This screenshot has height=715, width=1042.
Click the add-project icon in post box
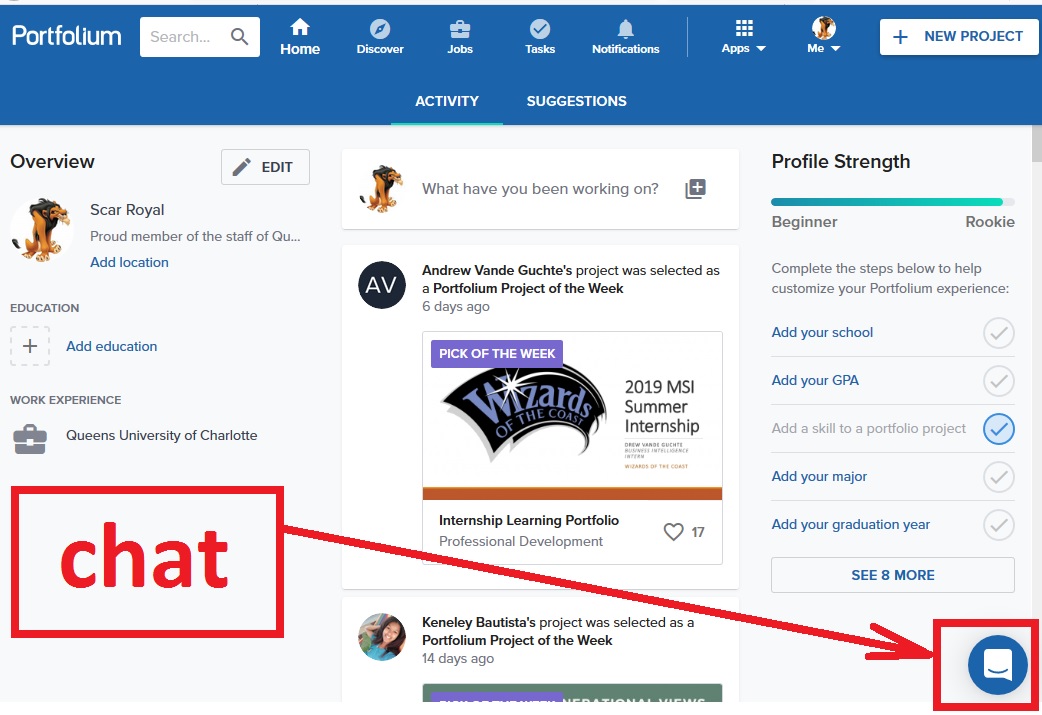695,189
